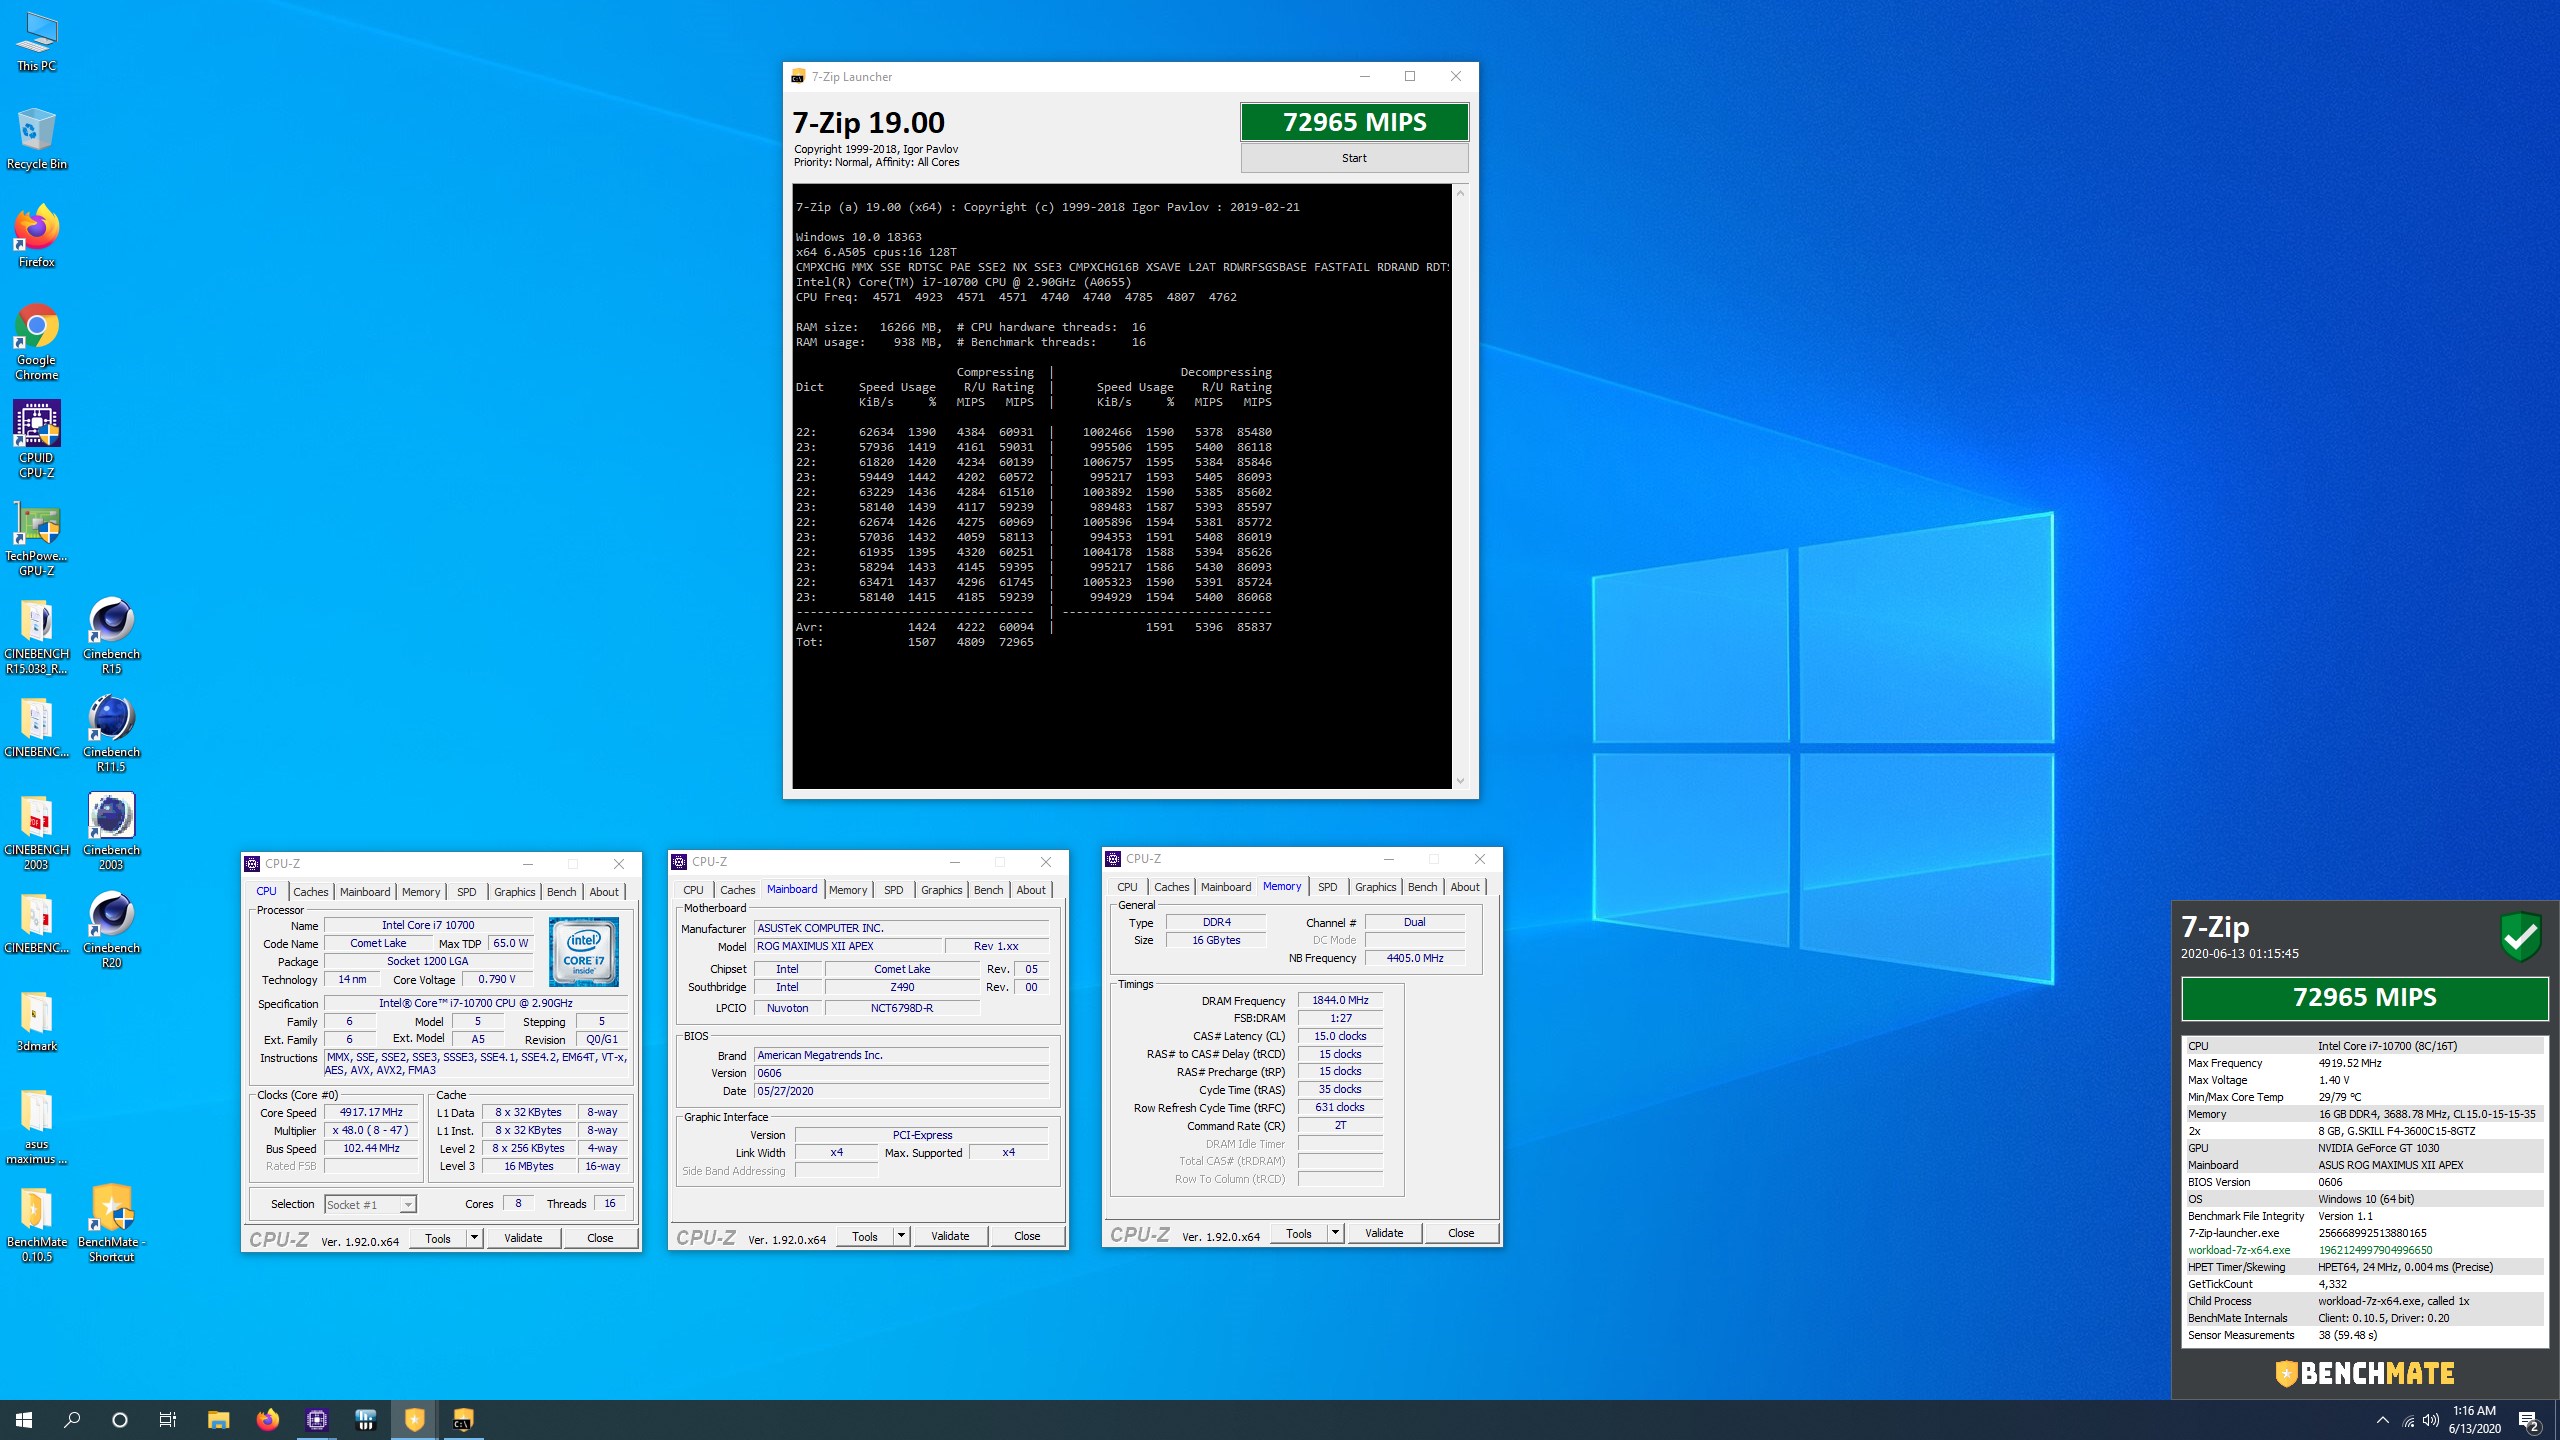Open File Explorer from the taskbar
This screenshot has height=1440, width=2560.
[218, 1420]
